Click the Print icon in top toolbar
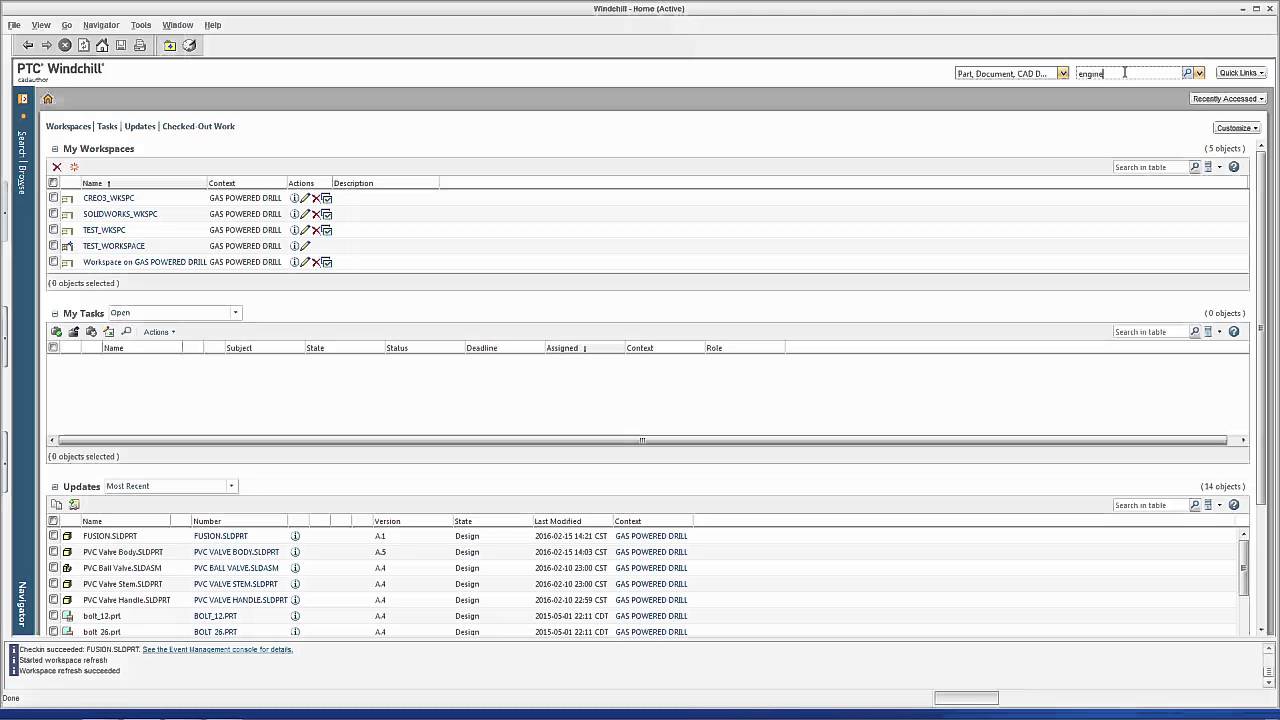The width and height of the screenshot is (1280, 720). (140, 45)
